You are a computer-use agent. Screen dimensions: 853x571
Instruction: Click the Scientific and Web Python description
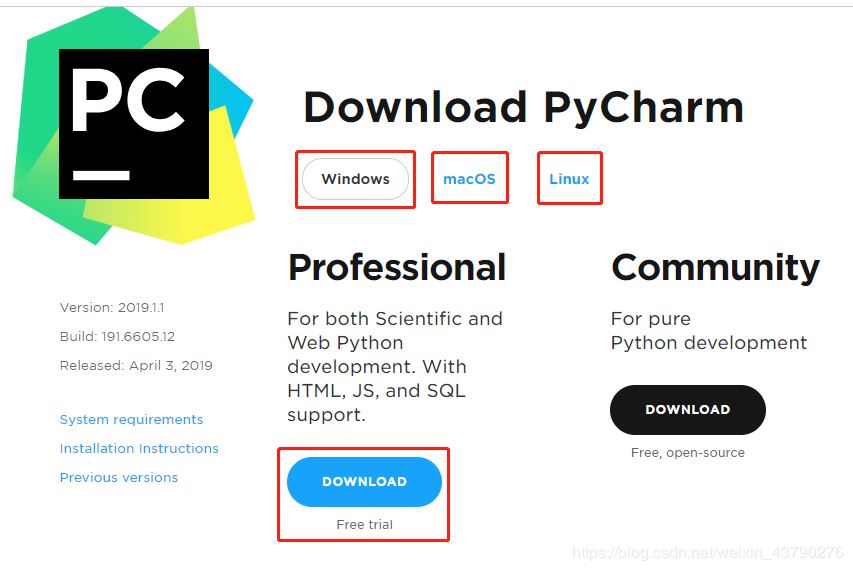[394, 366]
